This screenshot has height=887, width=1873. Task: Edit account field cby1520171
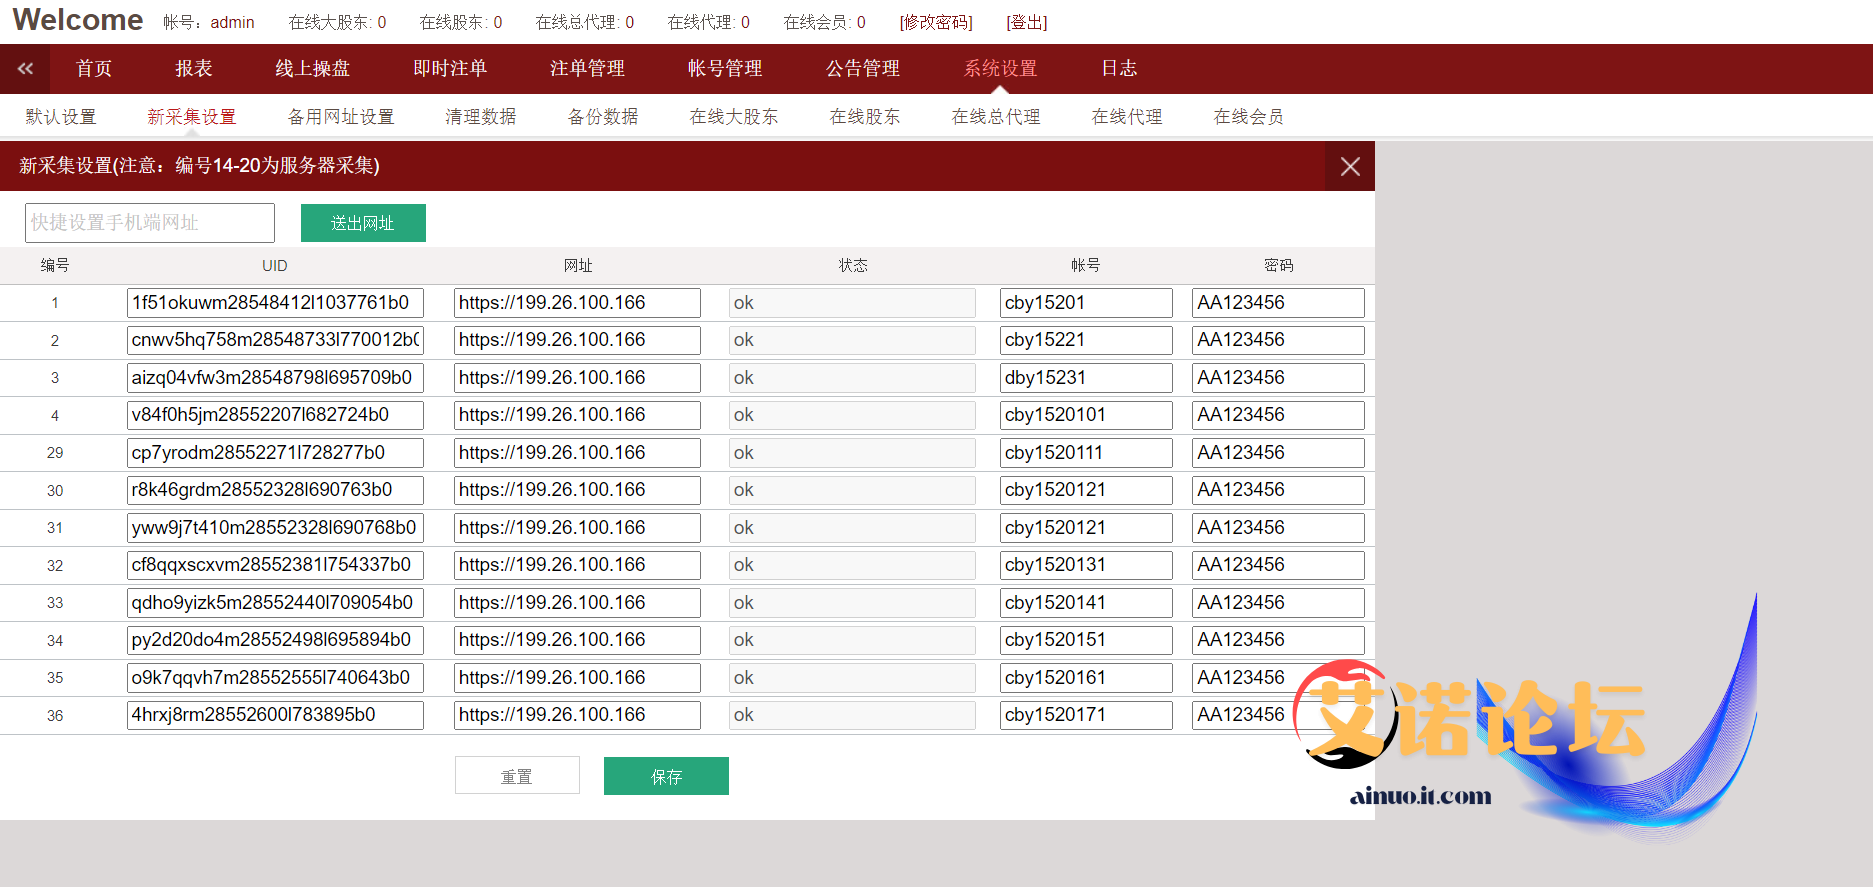point(1086,715)
